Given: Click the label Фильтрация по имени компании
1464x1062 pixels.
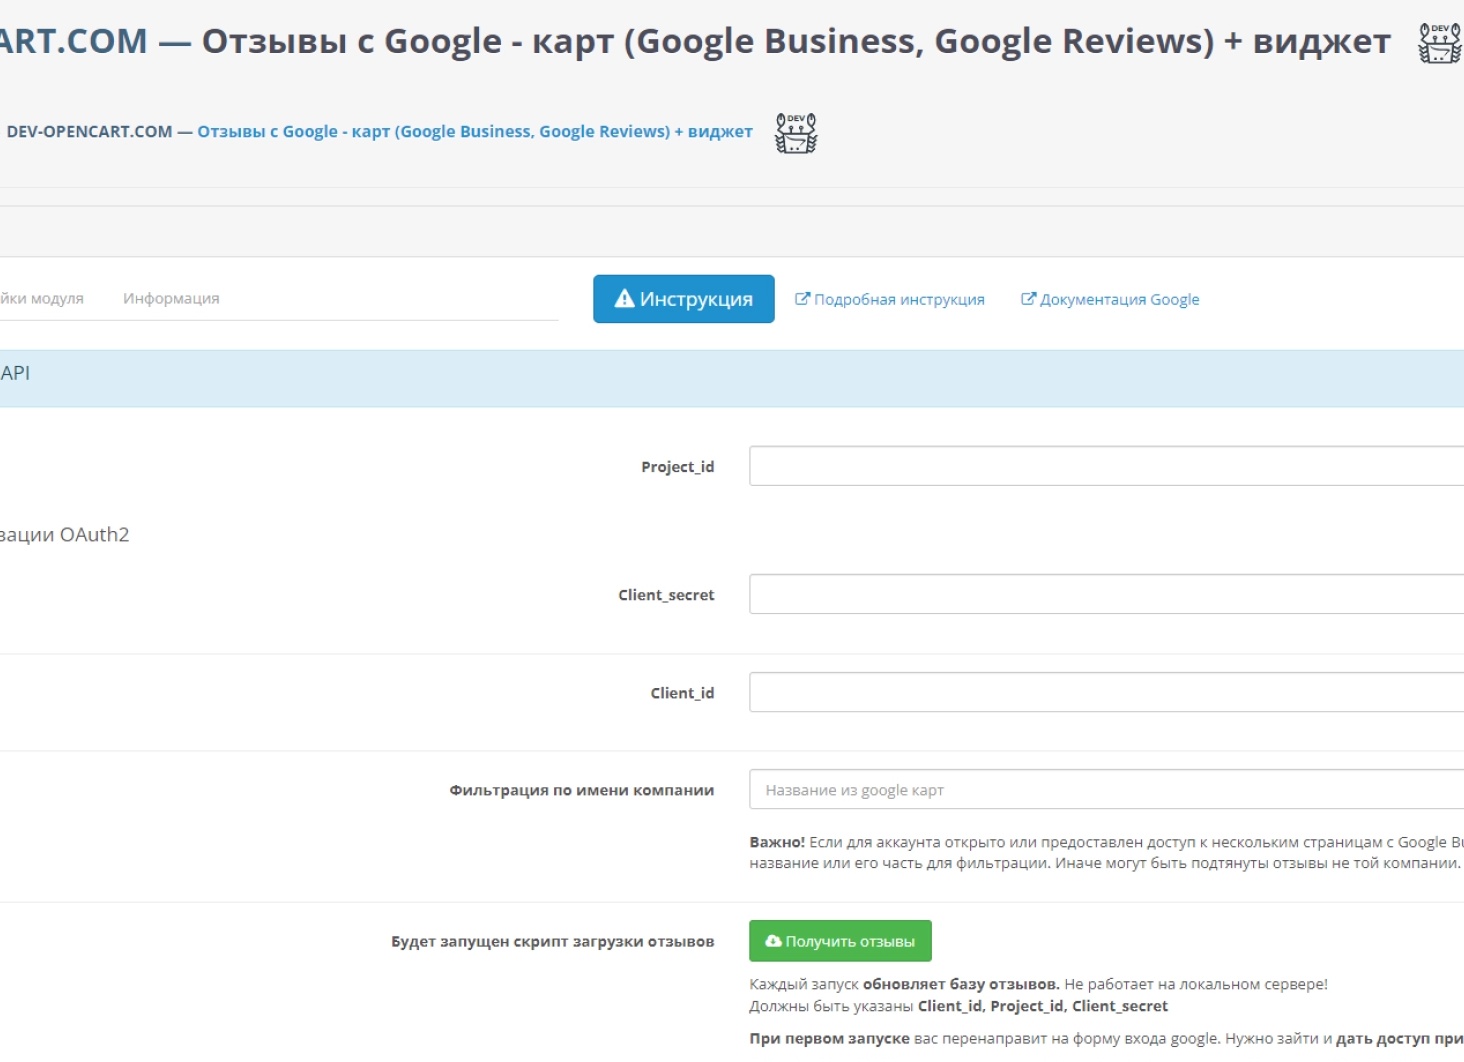Looking at the screenshot, I should pos(582,790).
